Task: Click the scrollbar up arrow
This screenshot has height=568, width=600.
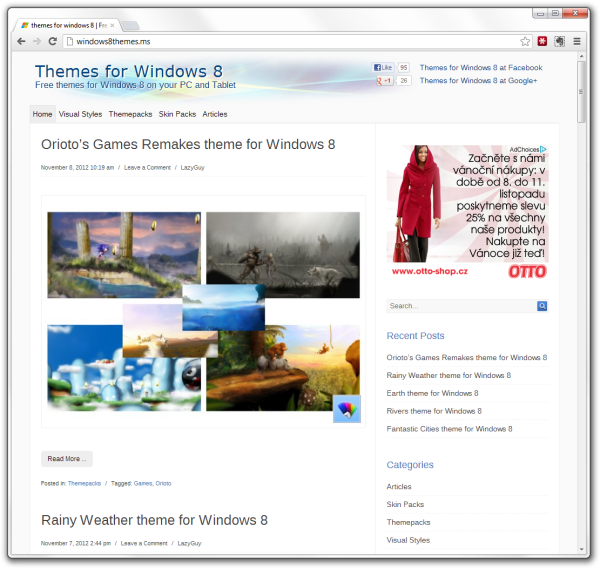Action: (x=582, y=56)
